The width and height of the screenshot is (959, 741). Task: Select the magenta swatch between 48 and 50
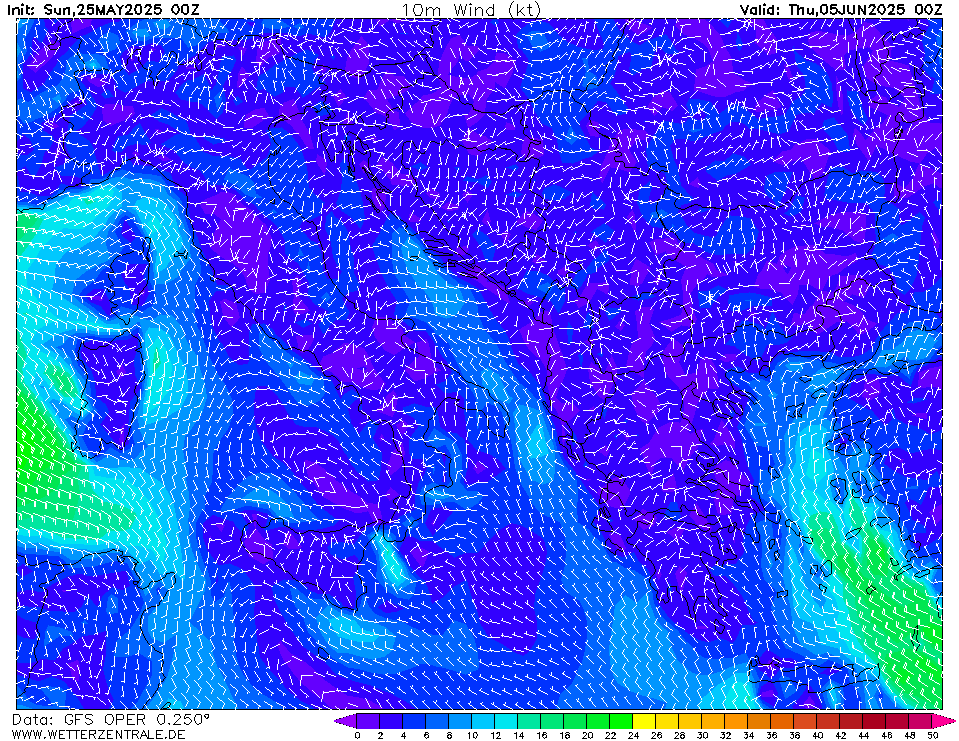coord(921,721)
